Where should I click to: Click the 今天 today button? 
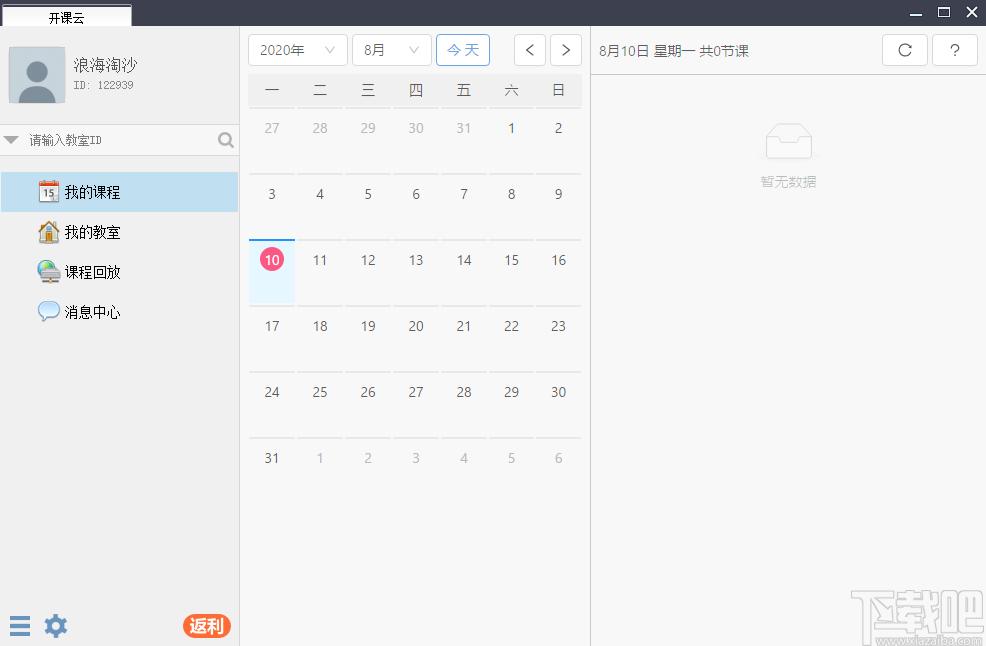point(463,50)
